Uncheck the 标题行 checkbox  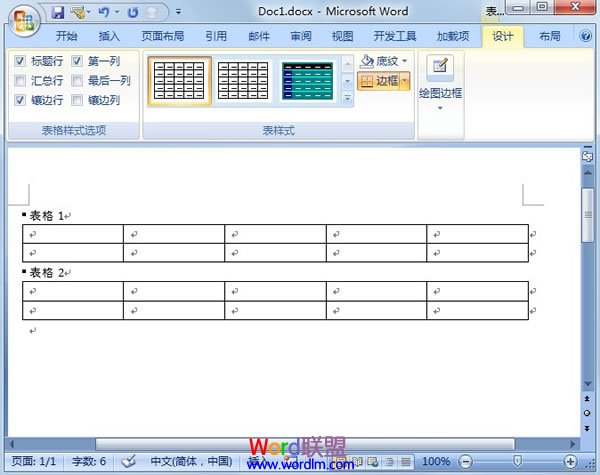20,61
